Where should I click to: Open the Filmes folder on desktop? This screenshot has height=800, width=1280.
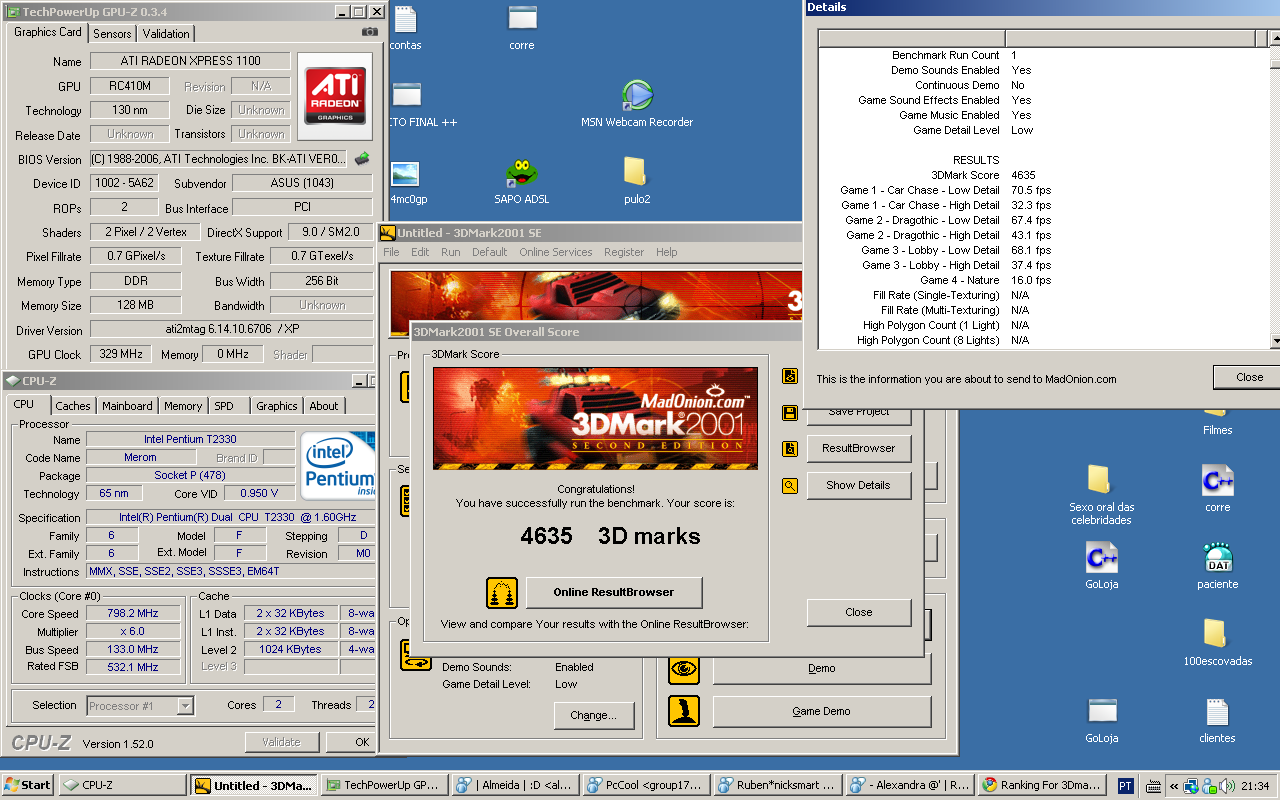click(1217, 420)
